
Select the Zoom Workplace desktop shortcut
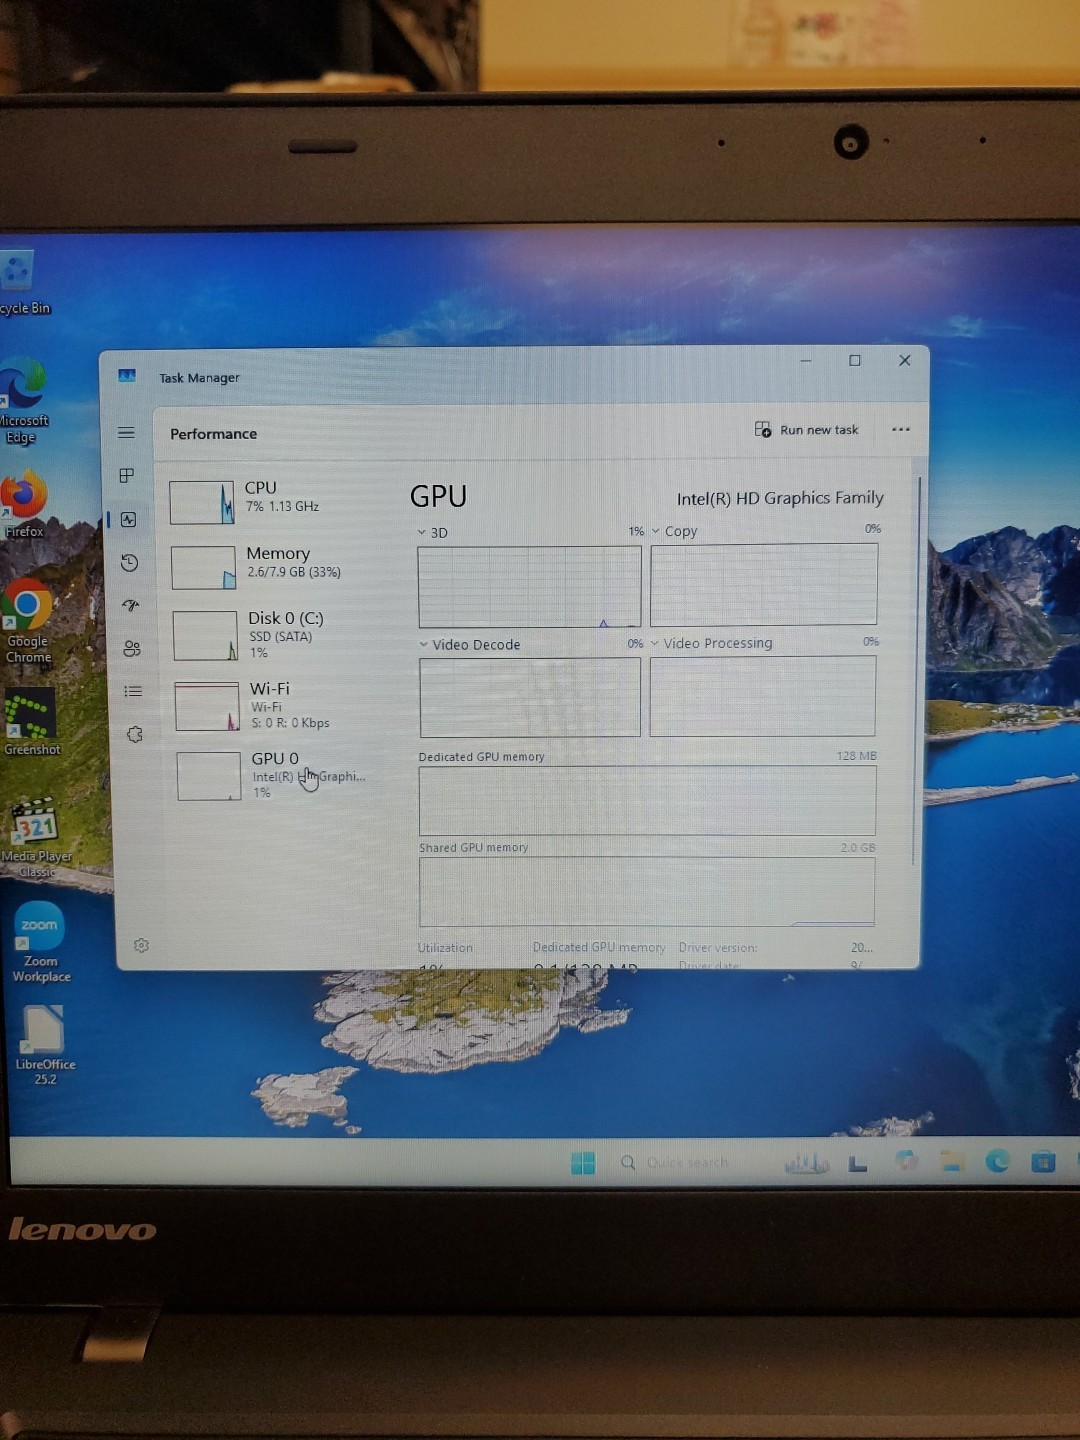point(40,942)
